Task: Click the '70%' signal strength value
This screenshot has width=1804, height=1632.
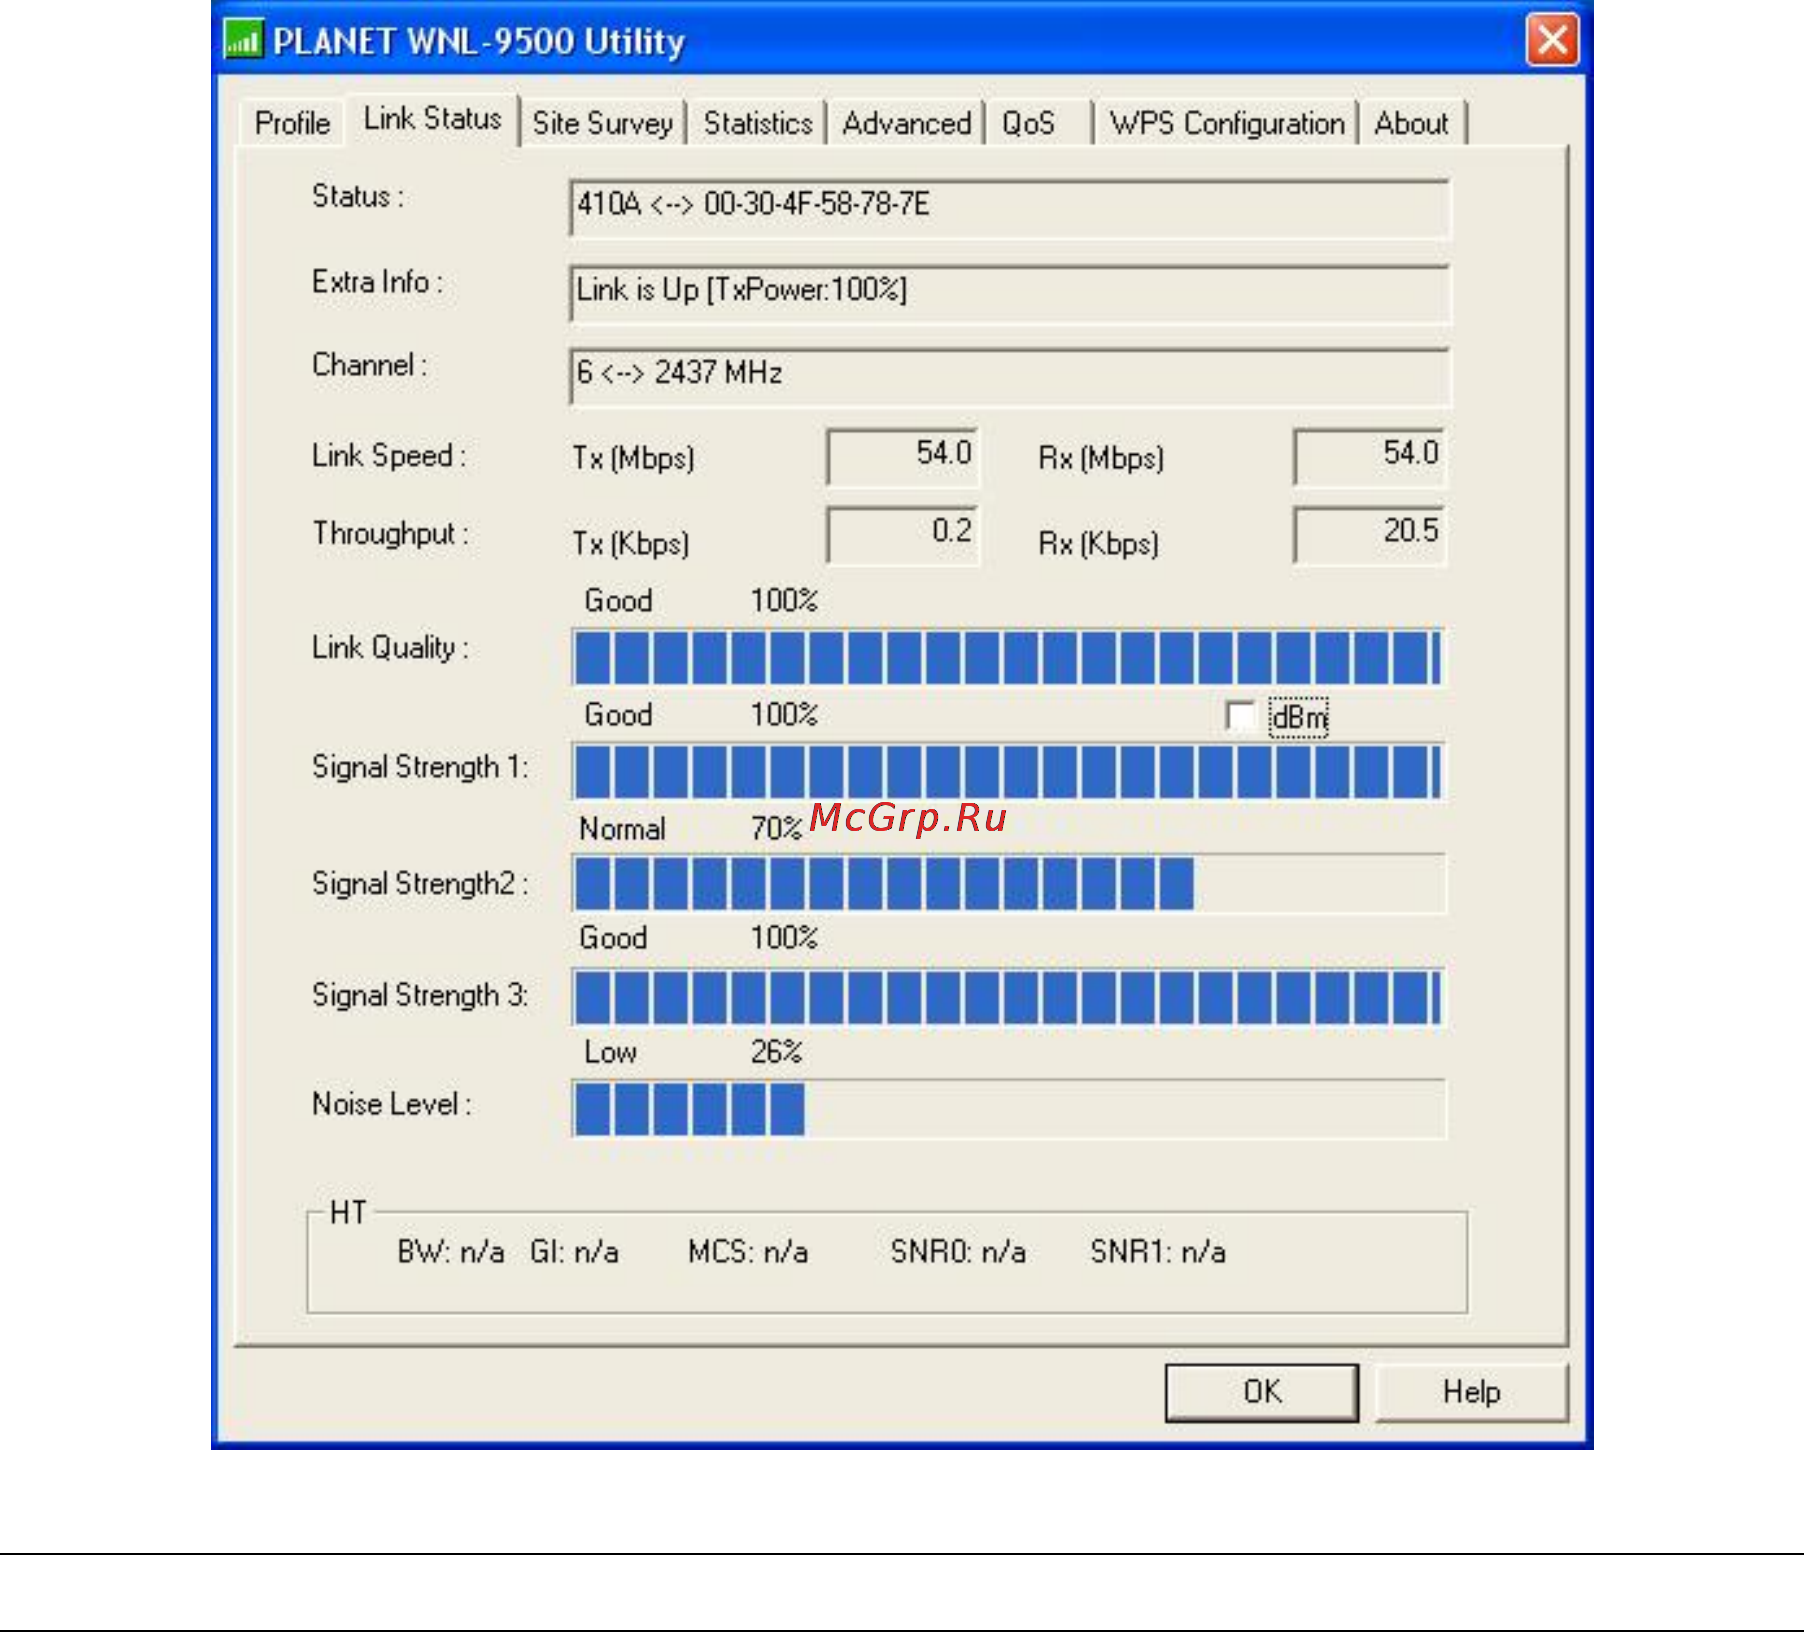Action: [776, 829]
